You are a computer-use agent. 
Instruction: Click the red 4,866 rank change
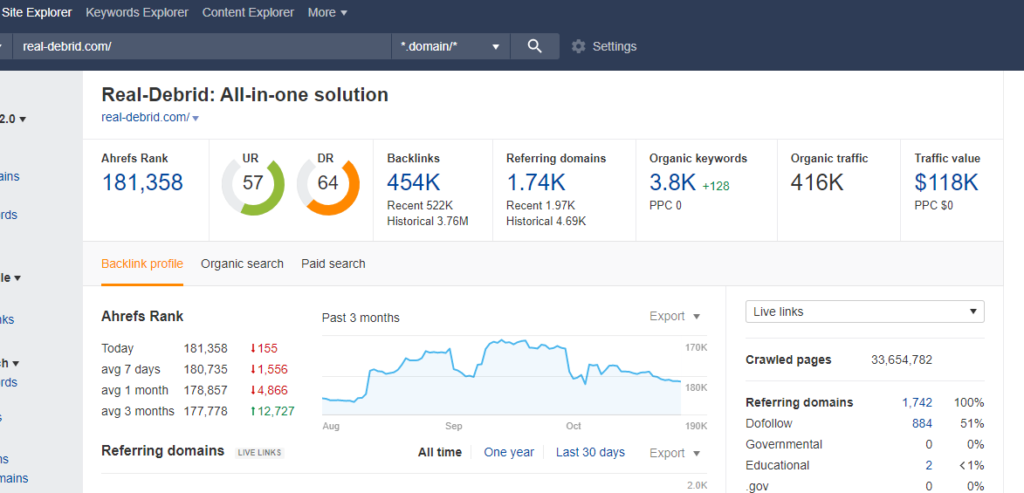point(269,390)
